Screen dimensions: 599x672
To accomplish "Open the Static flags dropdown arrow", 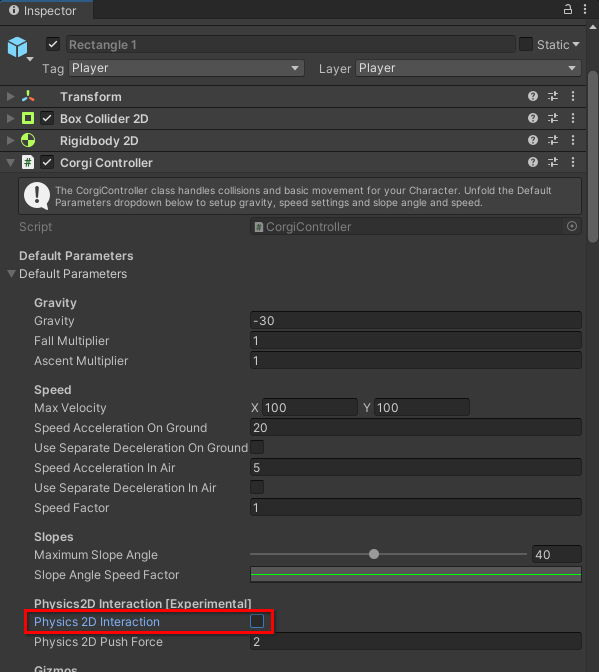I will 576,44.
